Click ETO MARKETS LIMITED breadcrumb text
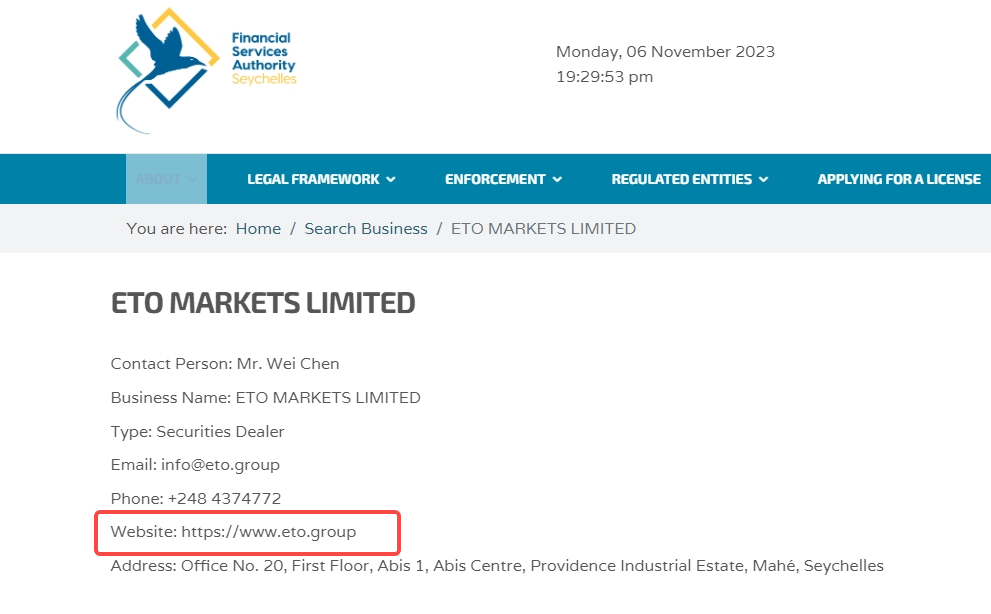The width and height of the screenshot is (991, 614). tap(544, 228)
